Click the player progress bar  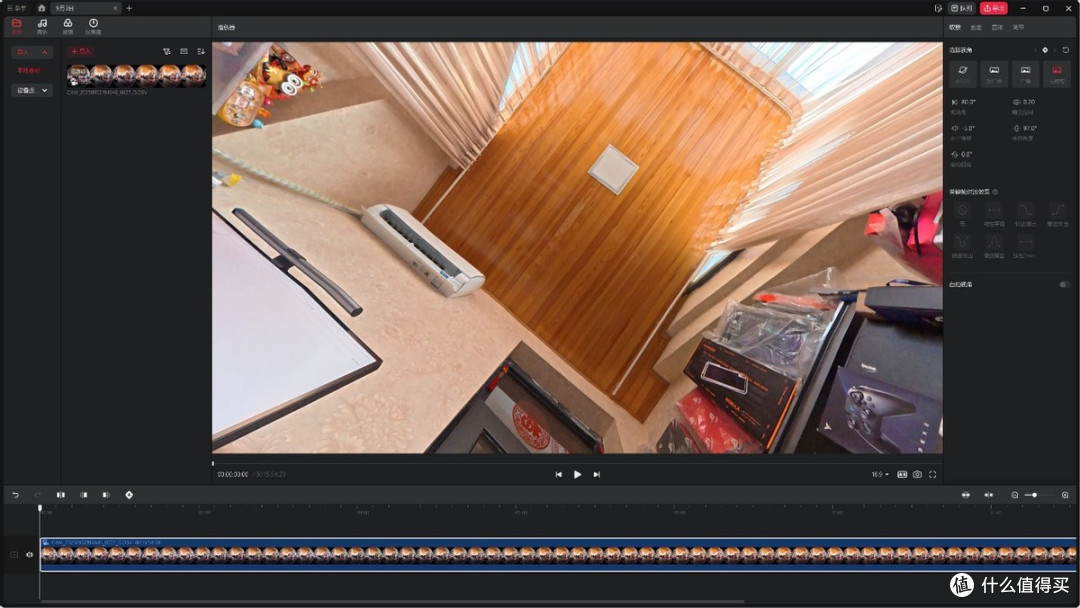click(577, 463)
